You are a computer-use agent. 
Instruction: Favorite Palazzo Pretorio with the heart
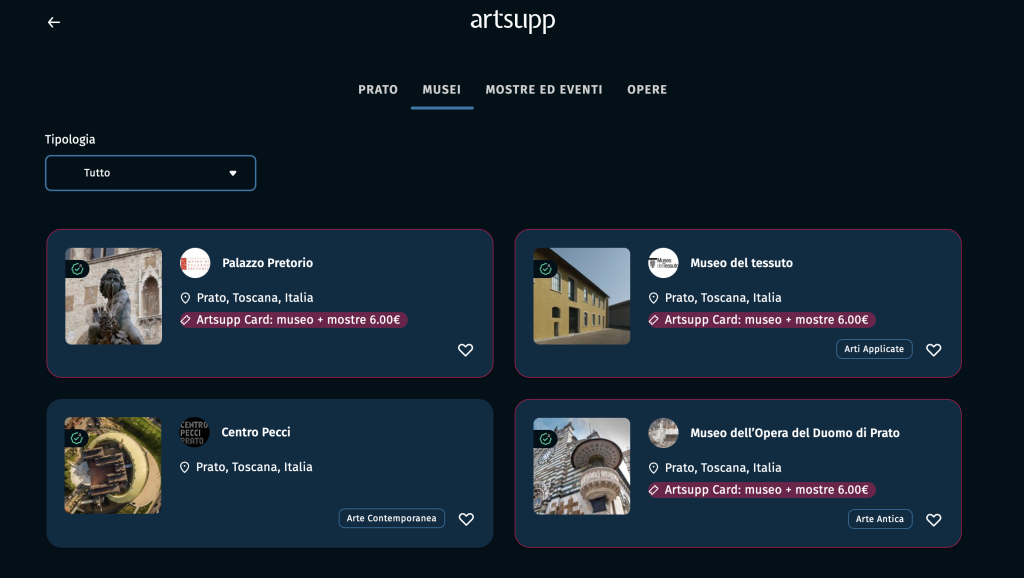click(x=465, y=350)
